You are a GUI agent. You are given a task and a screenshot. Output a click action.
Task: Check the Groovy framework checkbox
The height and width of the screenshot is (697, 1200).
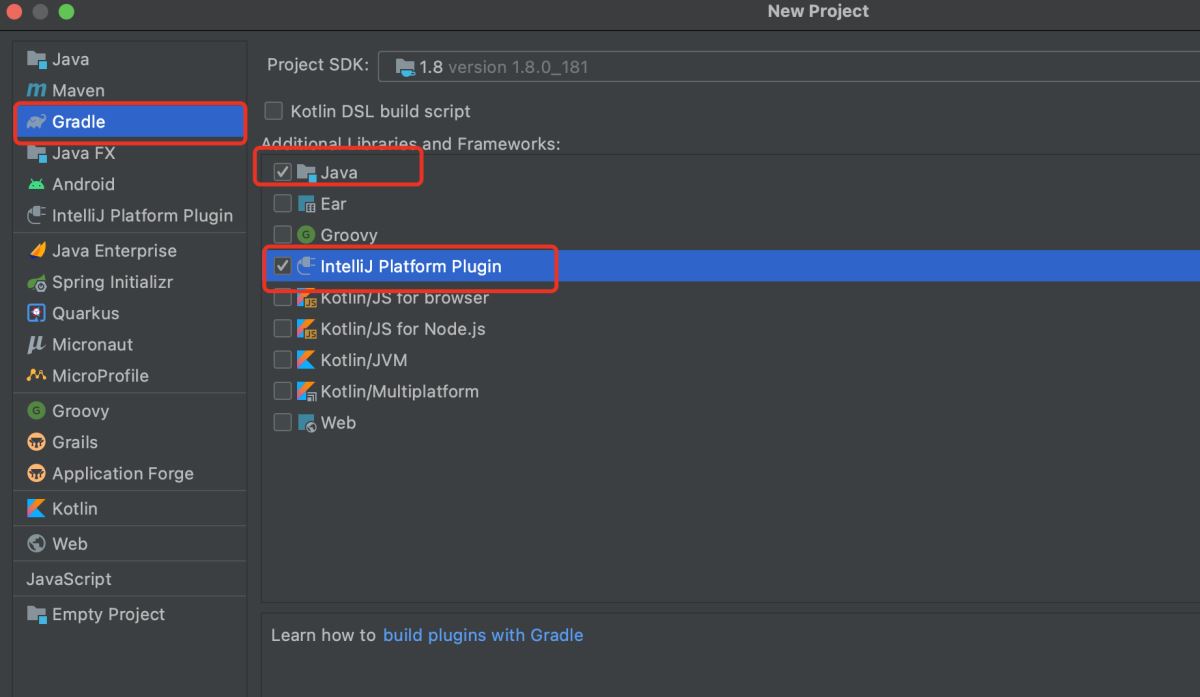tap(283, 235)
